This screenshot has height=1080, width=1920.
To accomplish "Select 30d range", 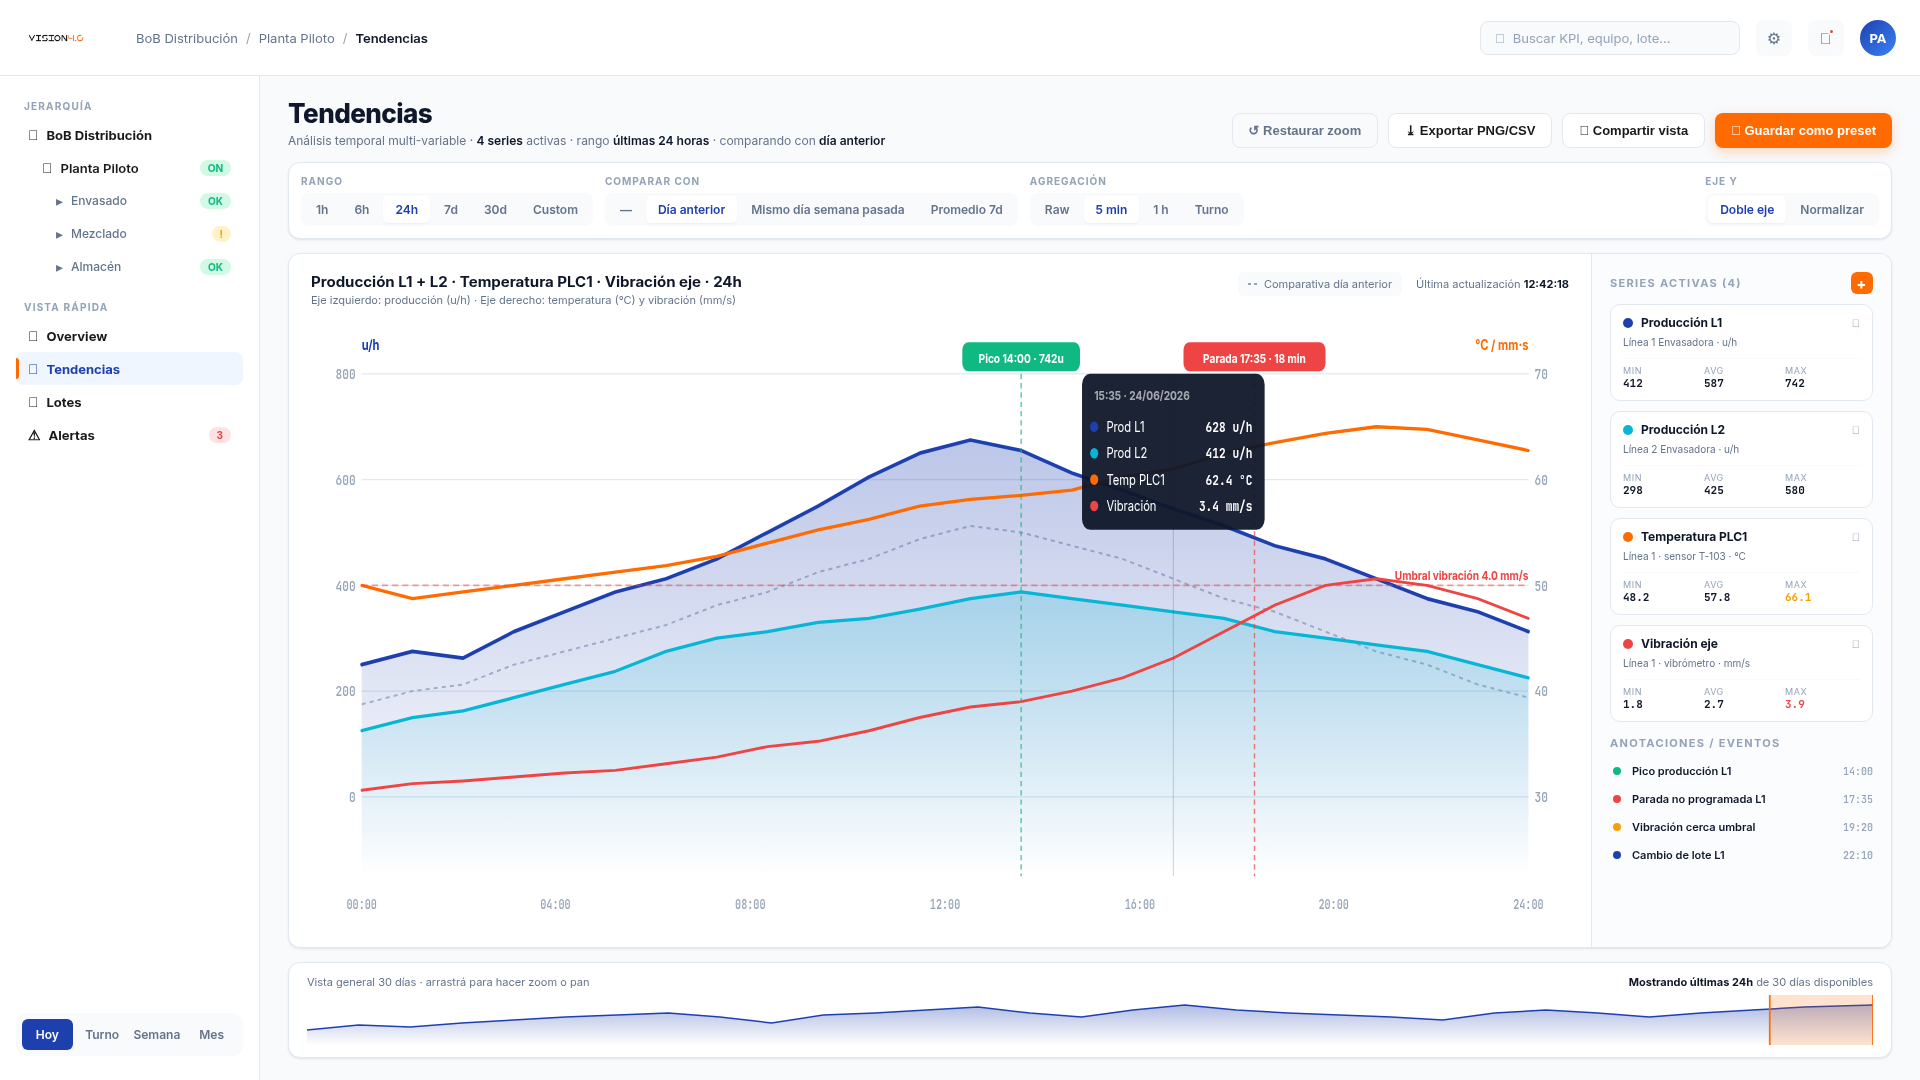I will (495, 210).
